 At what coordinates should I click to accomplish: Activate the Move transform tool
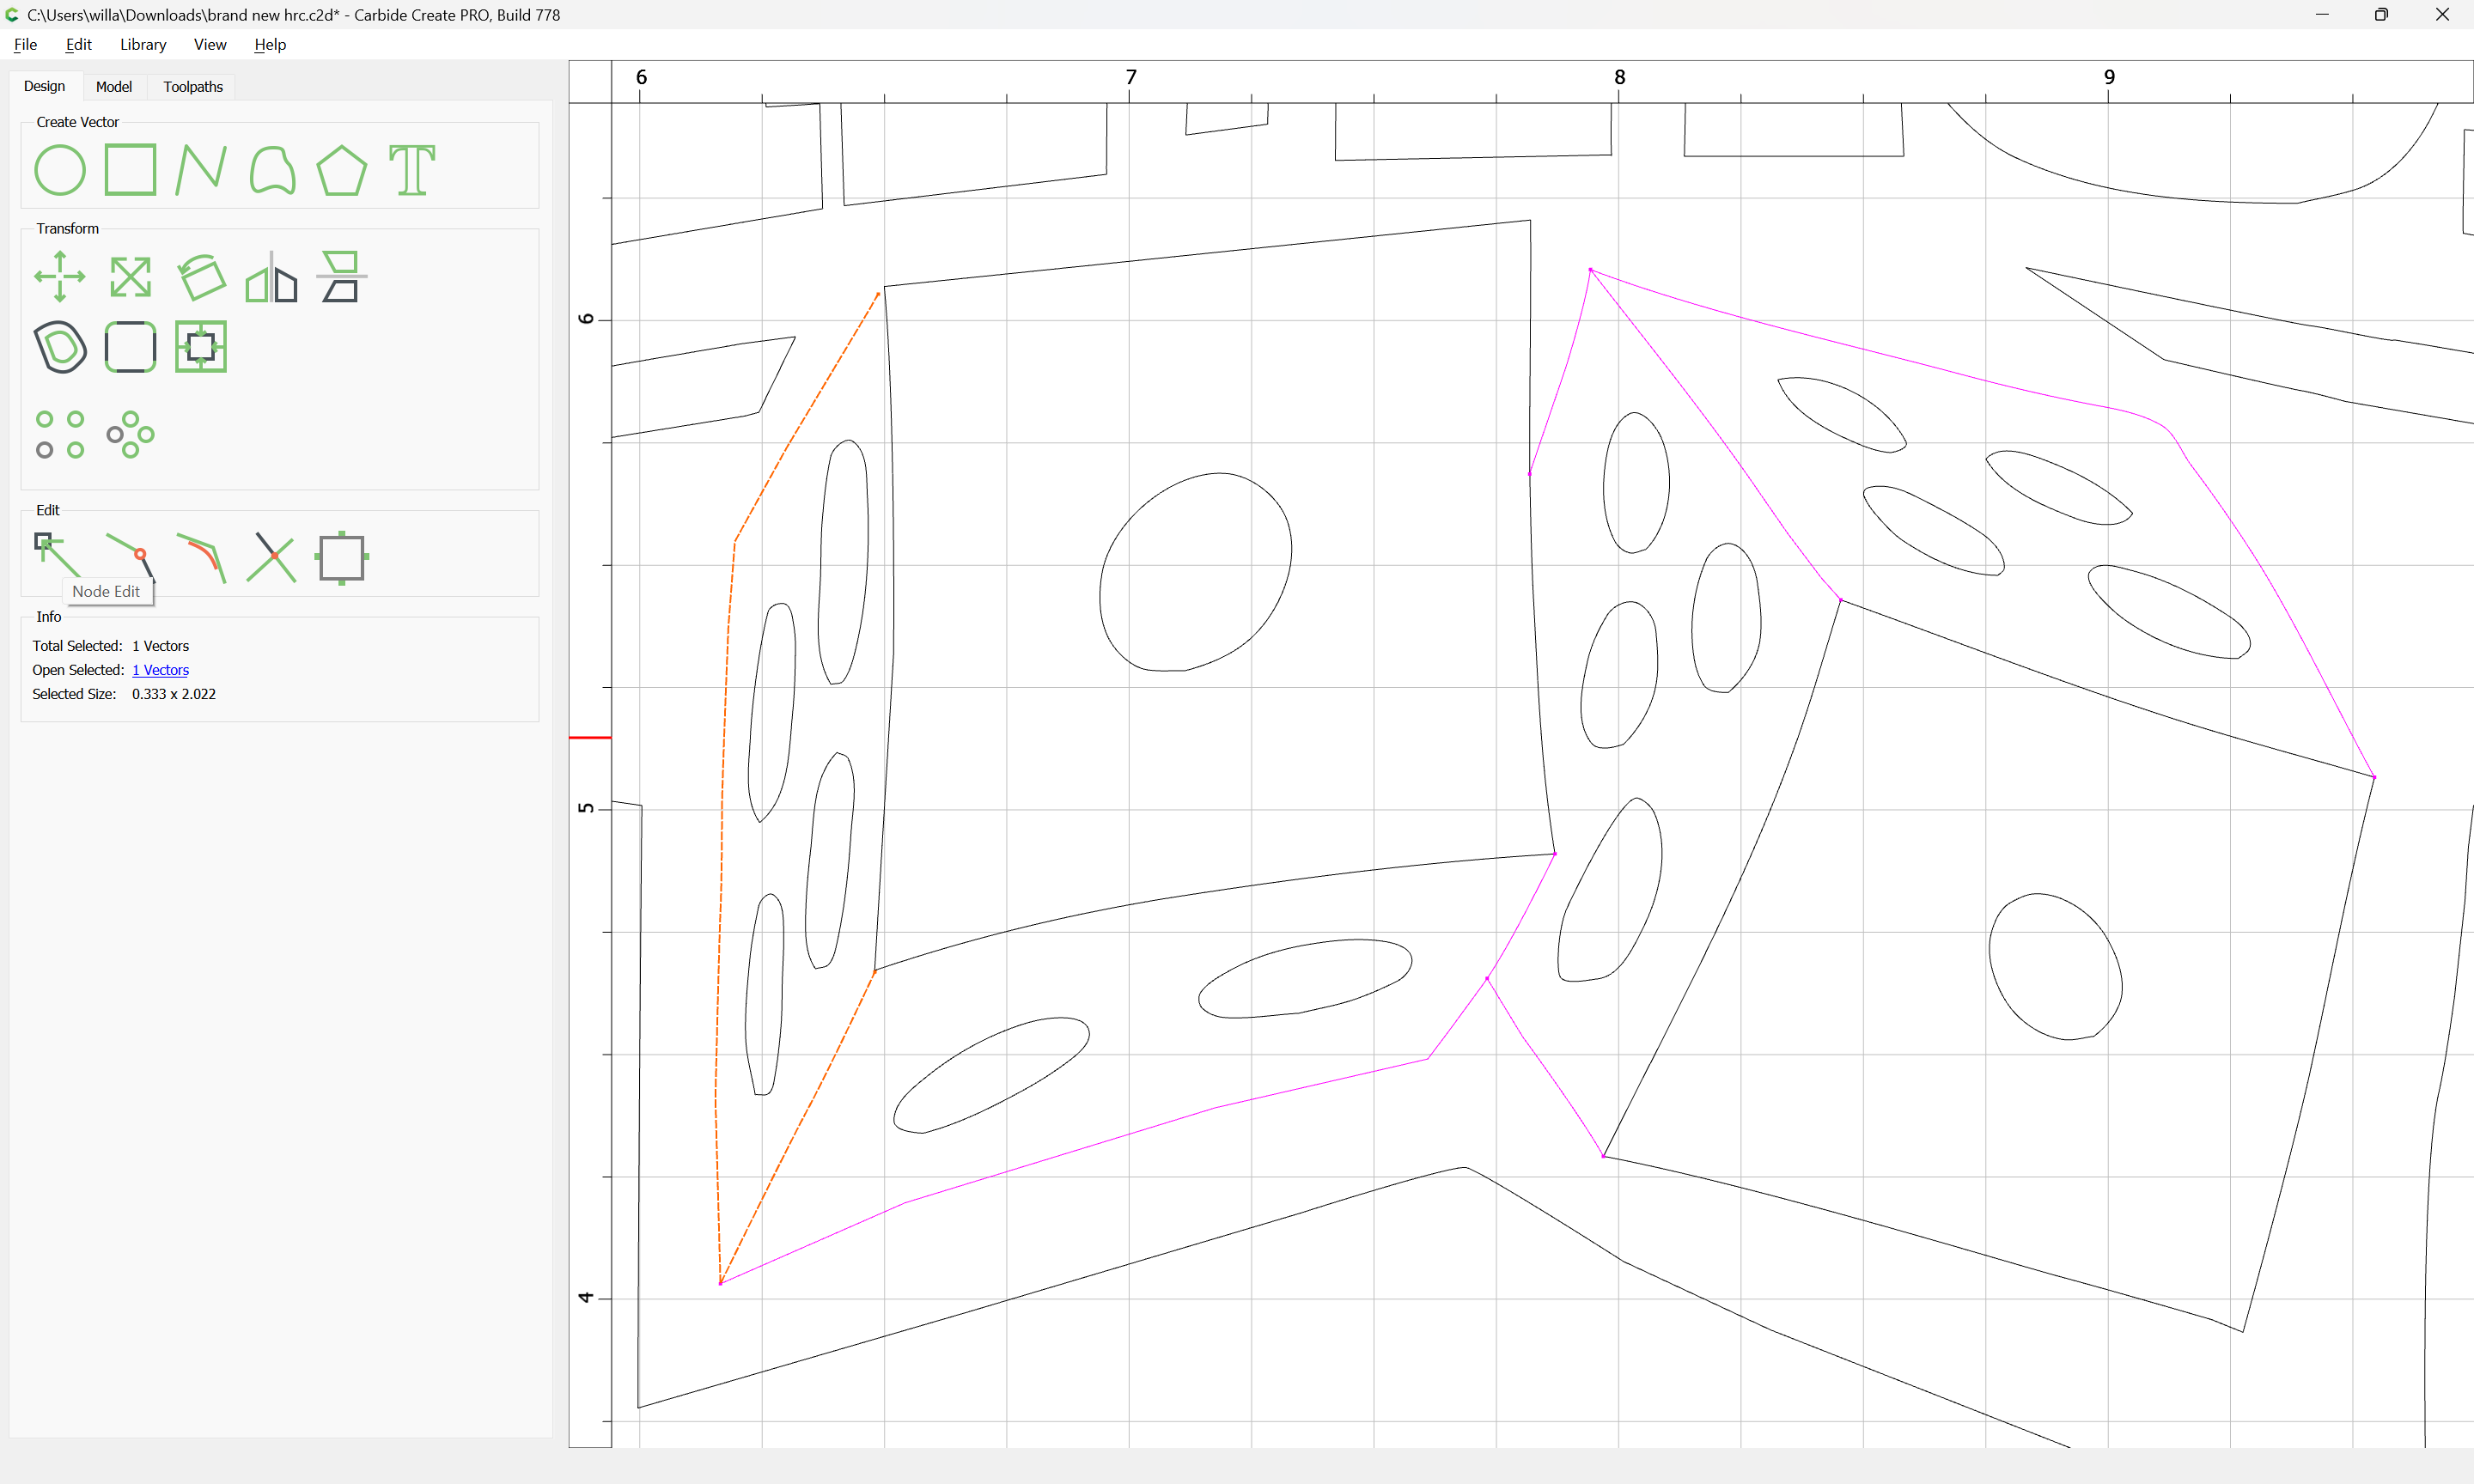coord(60,277)
